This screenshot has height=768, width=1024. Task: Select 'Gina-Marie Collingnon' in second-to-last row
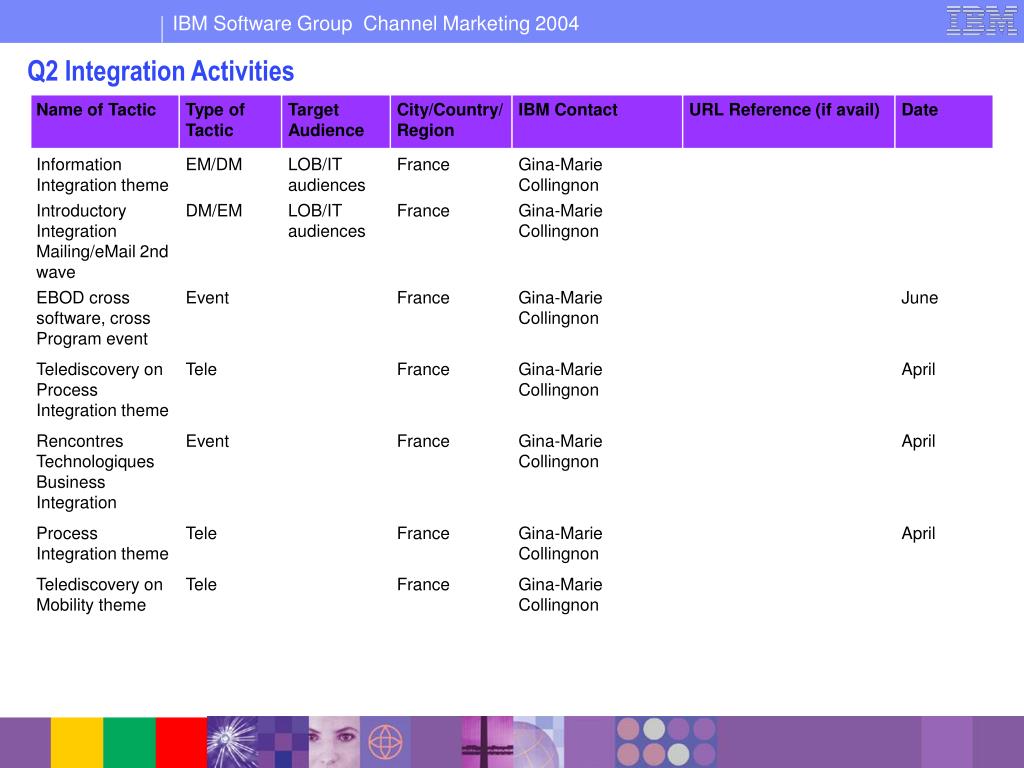[560, 544]
